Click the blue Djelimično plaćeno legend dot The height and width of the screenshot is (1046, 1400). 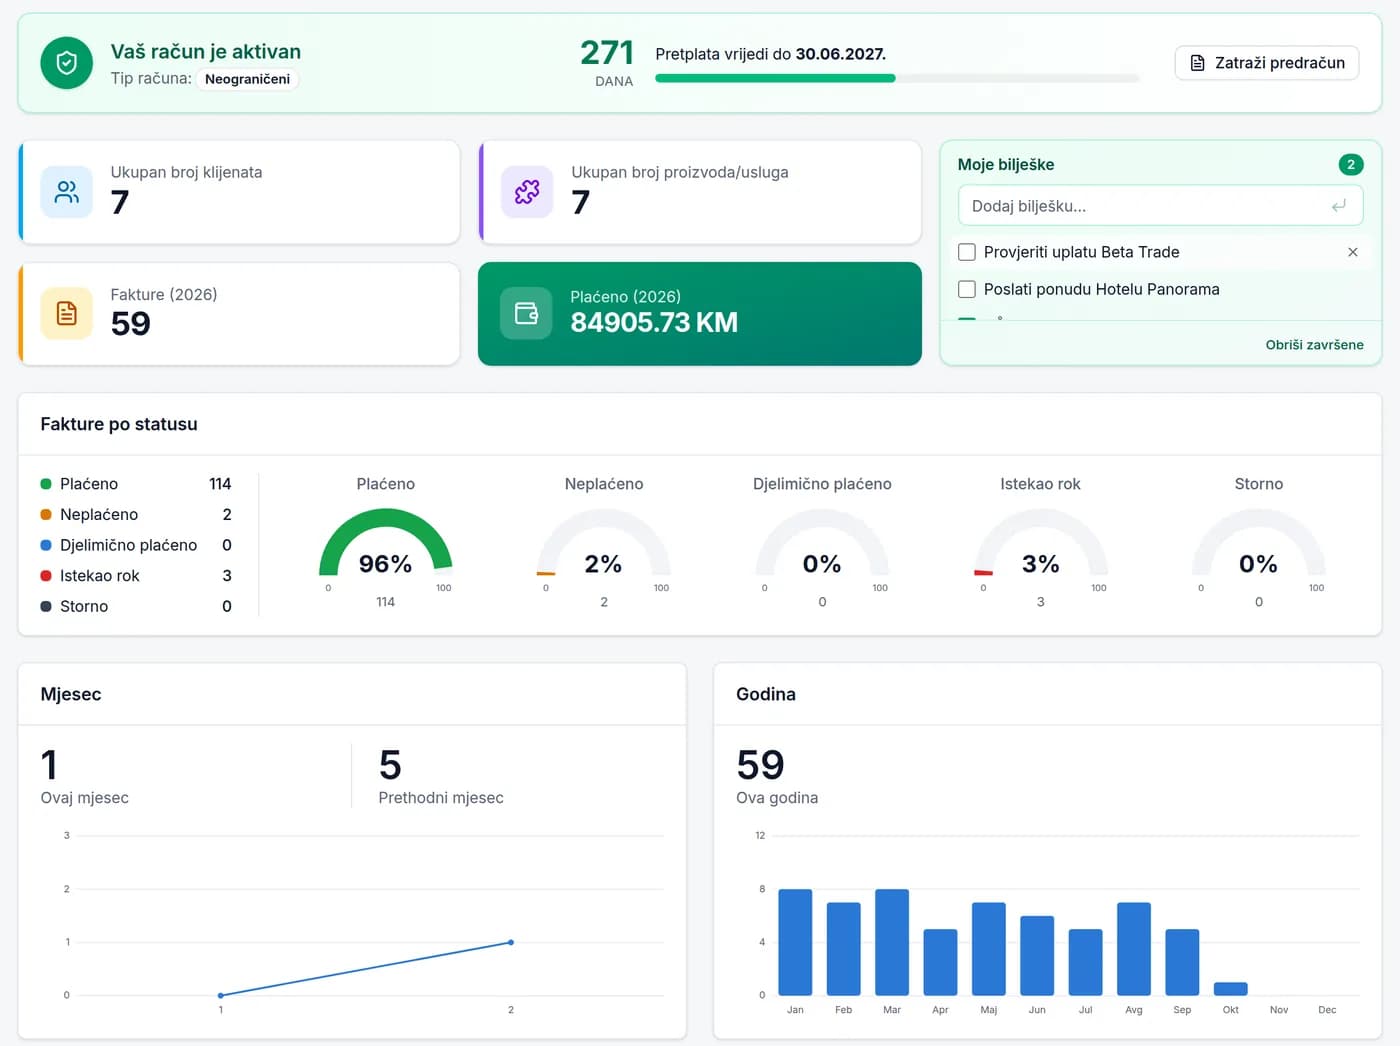point(46,545)
